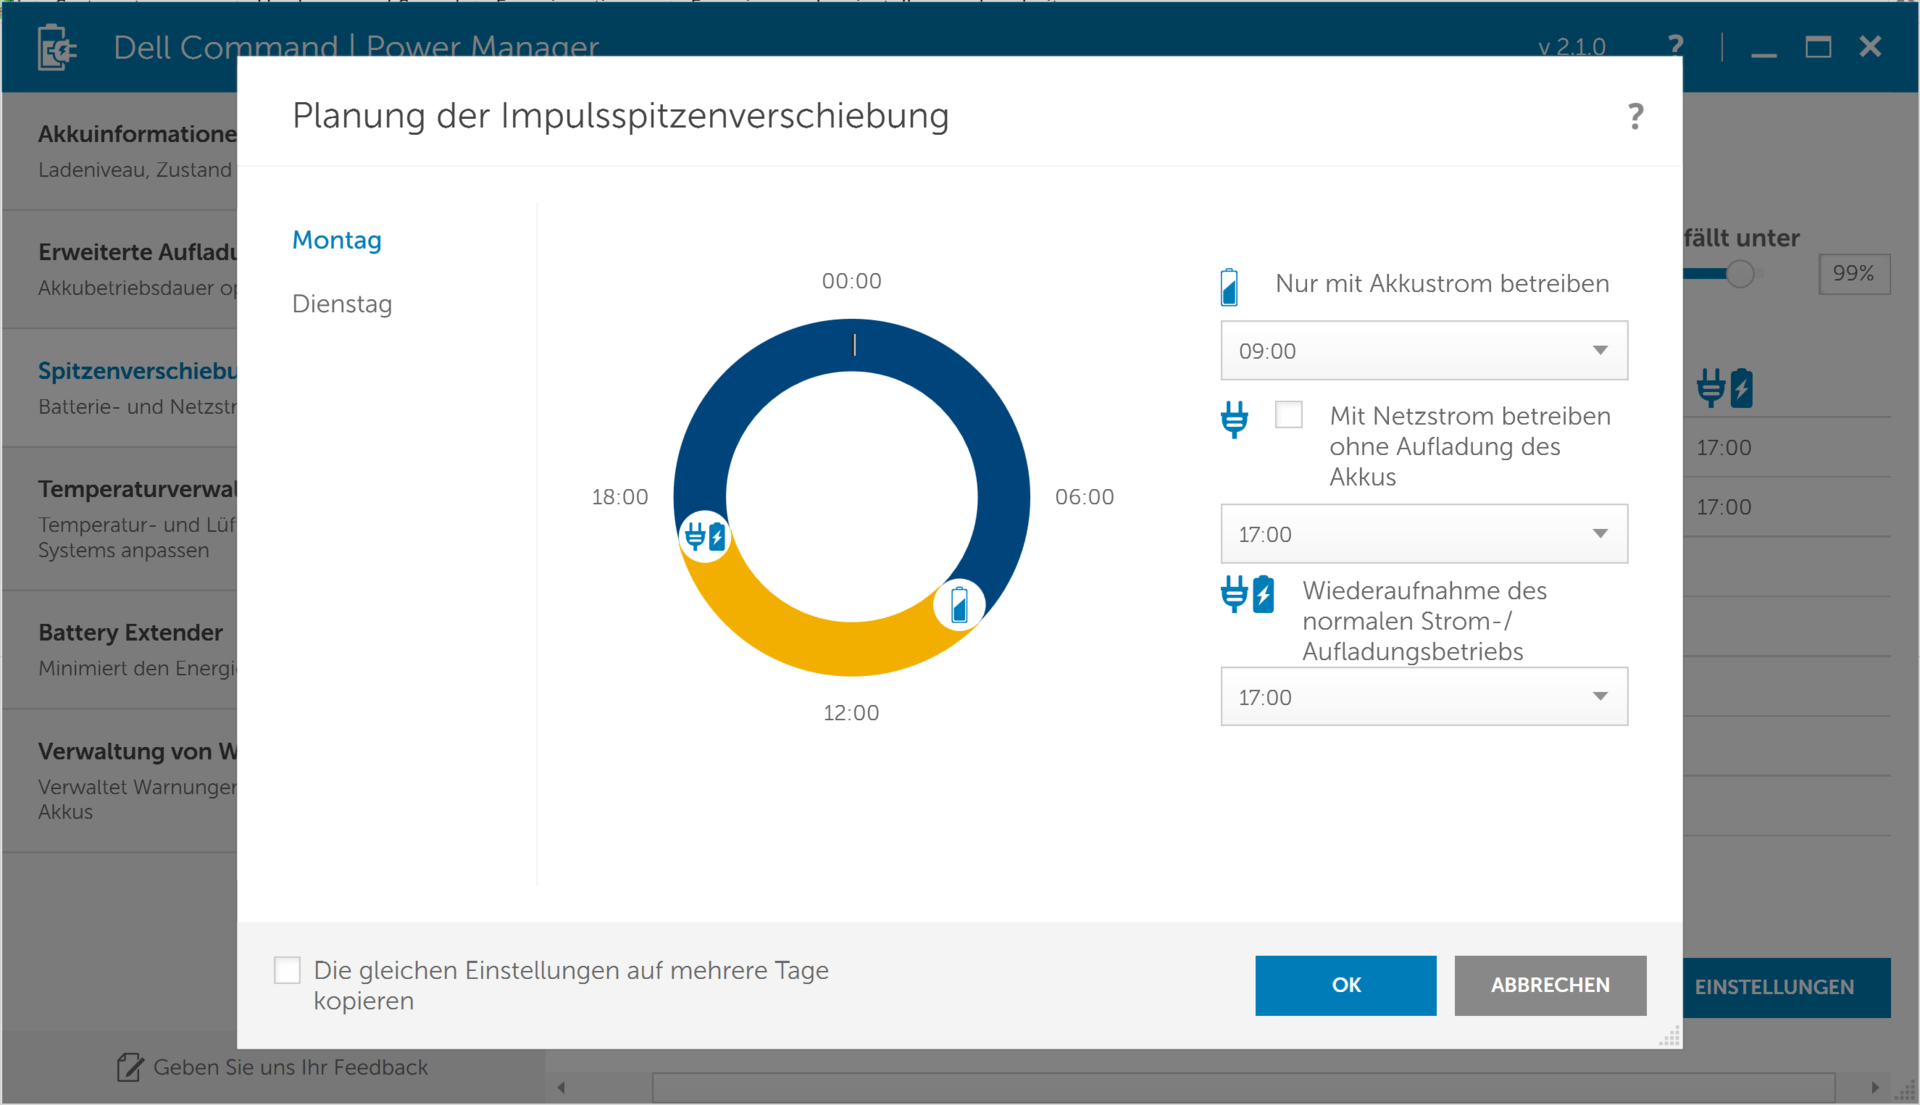Open the dialog help question mark
The image size is (1920, 1105).
pos(1635,117)
